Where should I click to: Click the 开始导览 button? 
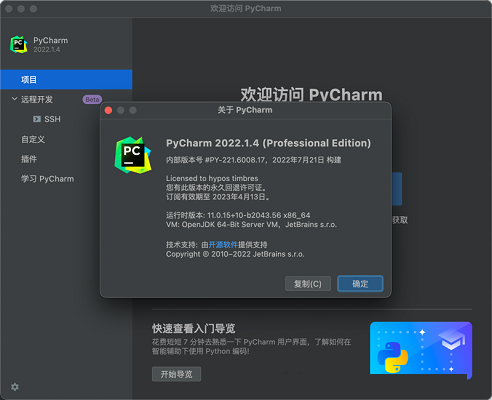pos(176,374)
